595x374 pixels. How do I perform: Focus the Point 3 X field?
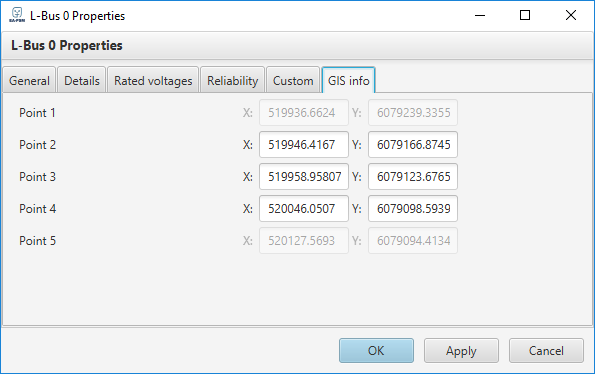(x=304, y=176)
